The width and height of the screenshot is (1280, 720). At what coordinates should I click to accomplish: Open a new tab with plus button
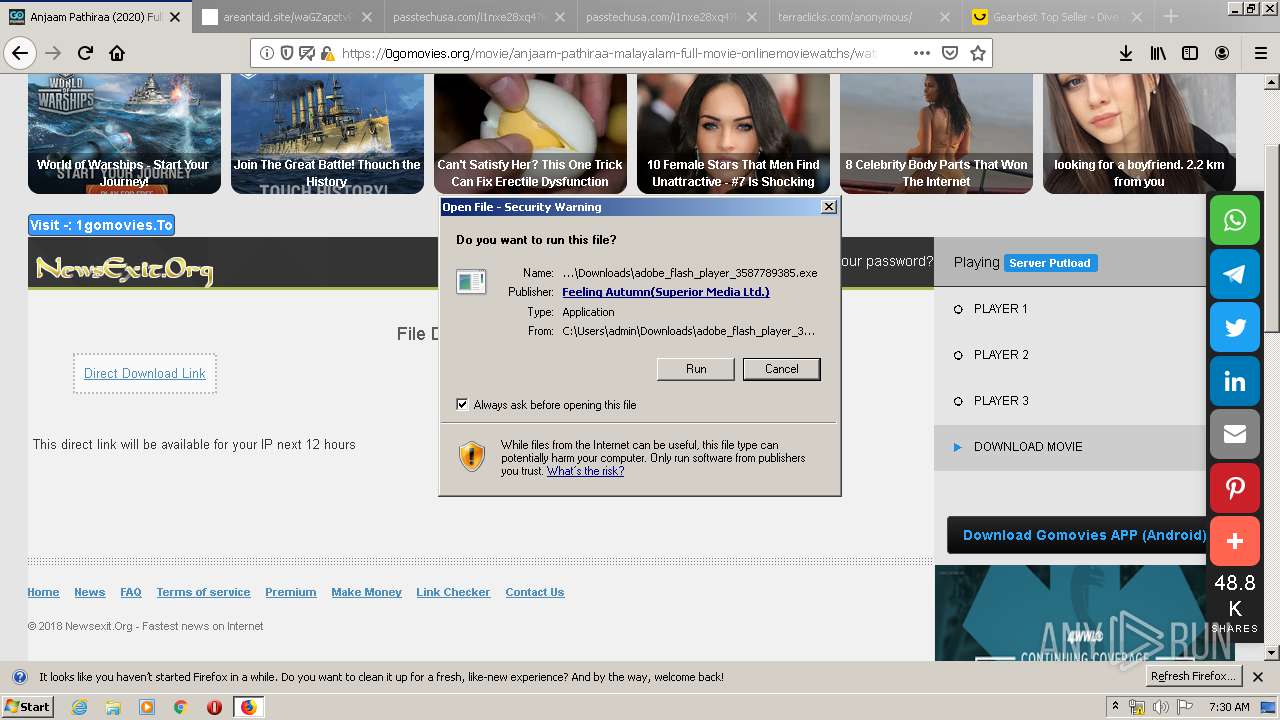click(1171, 16)
